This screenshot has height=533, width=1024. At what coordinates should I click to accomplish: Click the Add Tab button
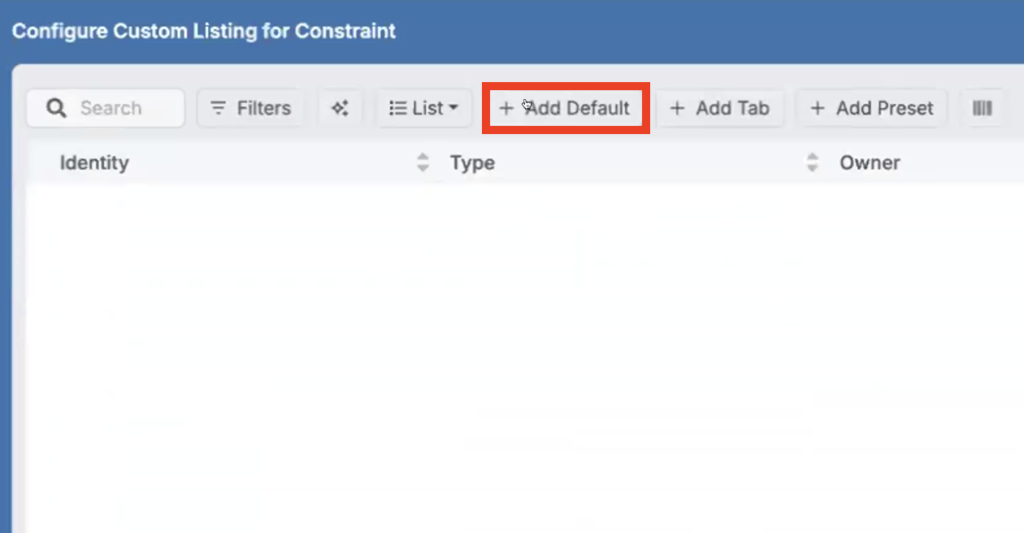[720, 108]
